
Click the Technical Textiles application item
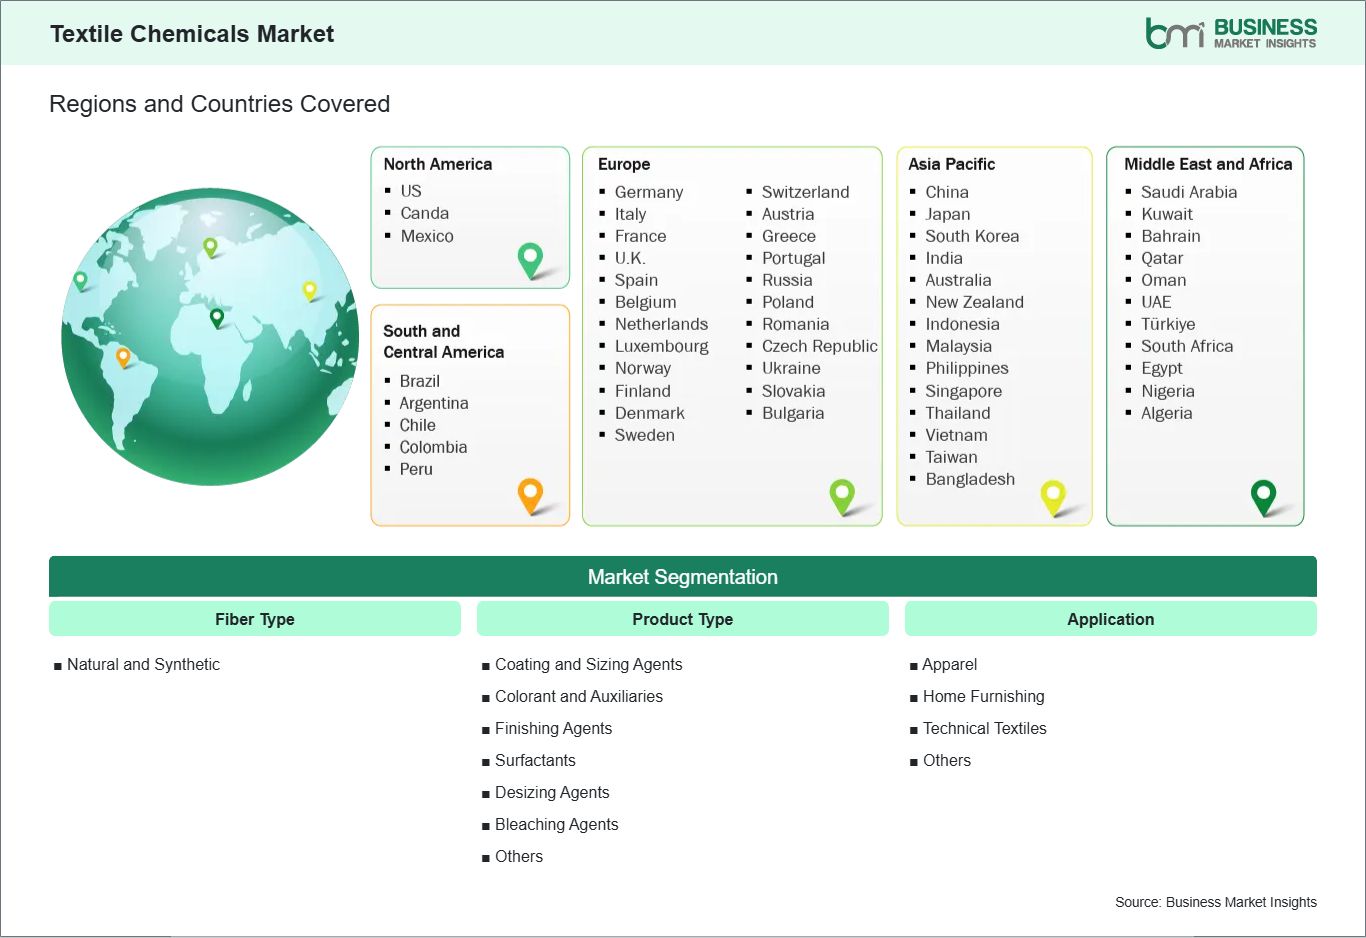pos(984,728)
